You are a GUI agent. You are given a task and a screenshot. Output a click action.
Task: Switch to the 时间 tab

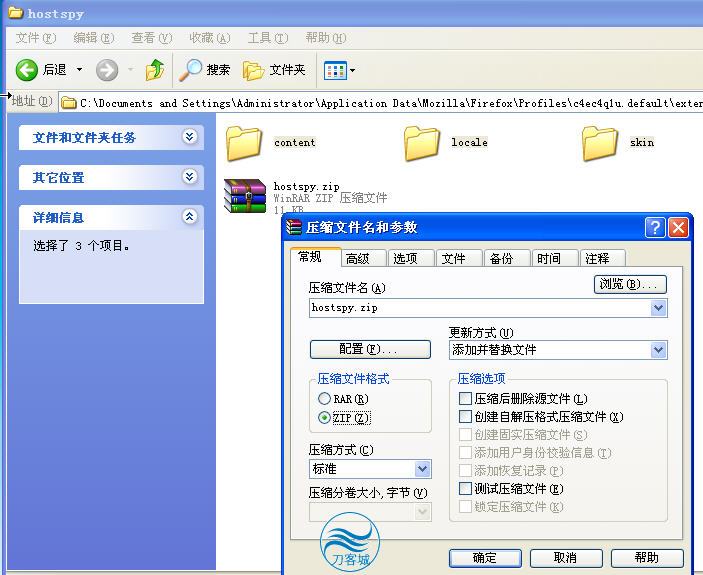(555, 259)
